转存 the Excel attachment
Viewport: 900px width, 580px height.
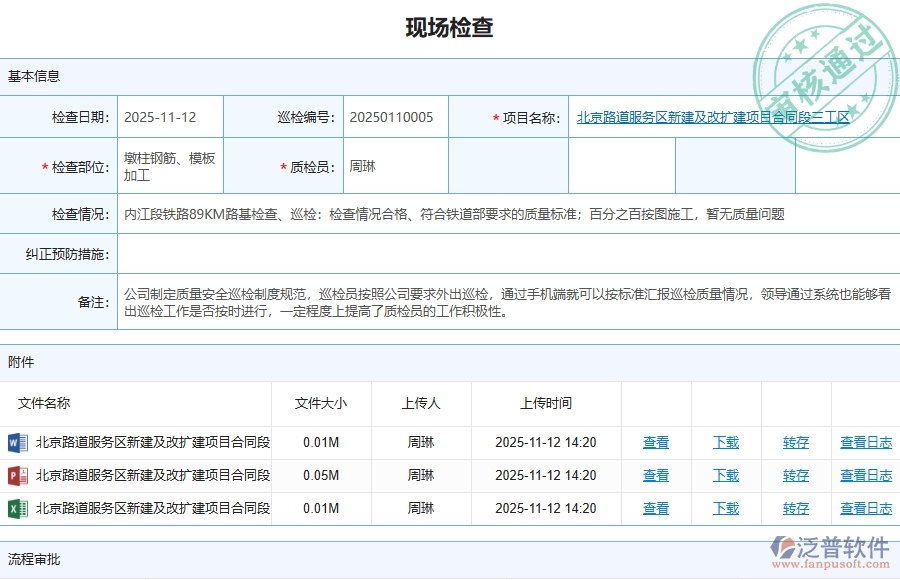click(x=795, y=509)
